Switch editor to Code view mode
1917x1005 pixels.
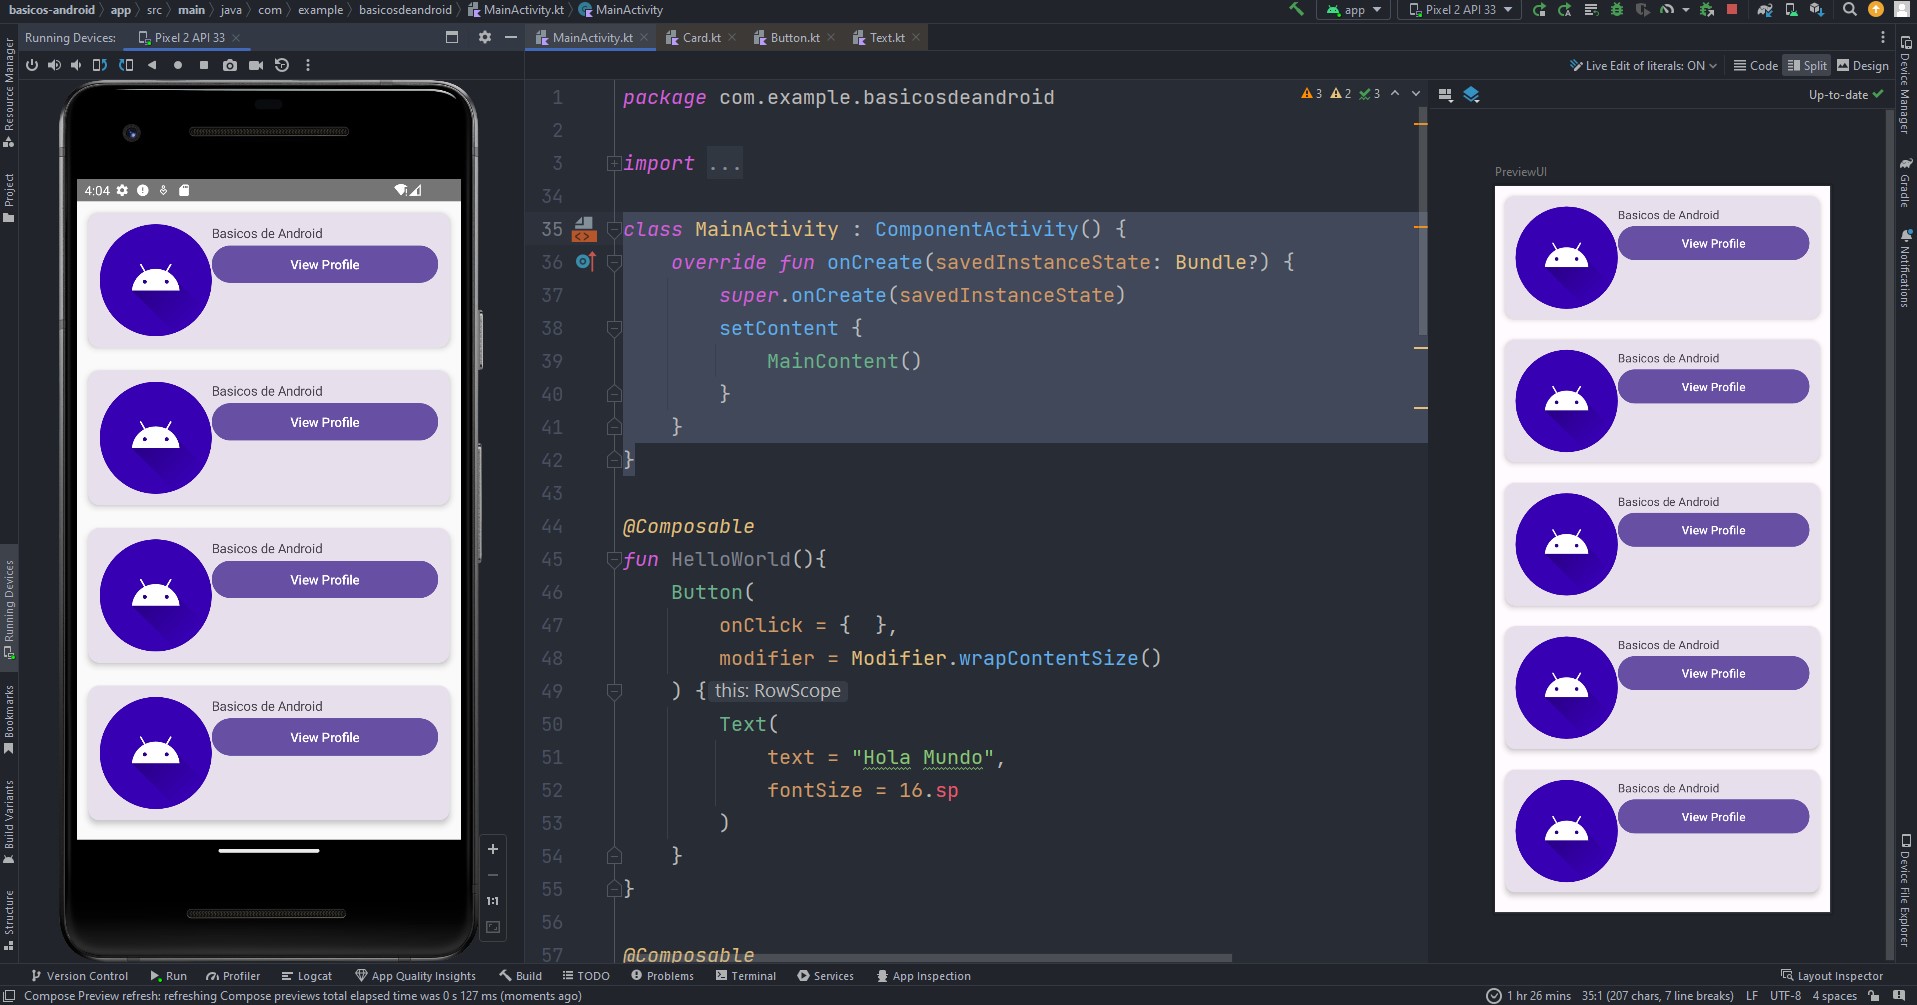[1755, 66]
